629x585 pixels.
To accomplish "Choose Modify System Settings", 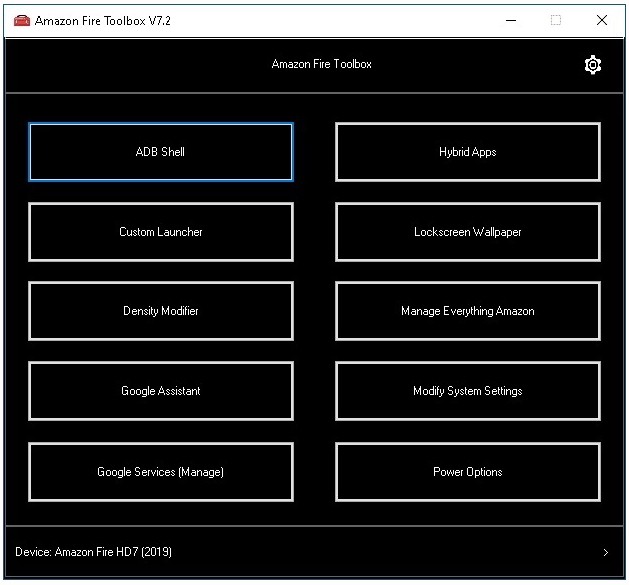I will tap(467, 391).
